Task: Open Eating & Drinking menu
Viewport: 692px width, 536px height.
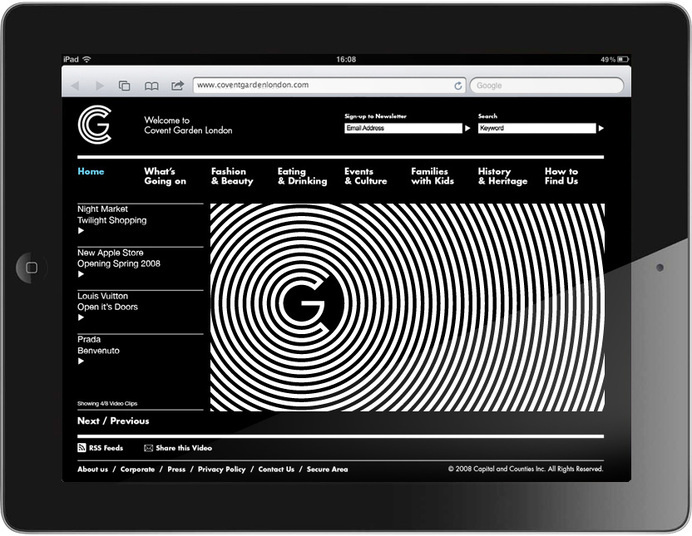Action: coord(302,176)
